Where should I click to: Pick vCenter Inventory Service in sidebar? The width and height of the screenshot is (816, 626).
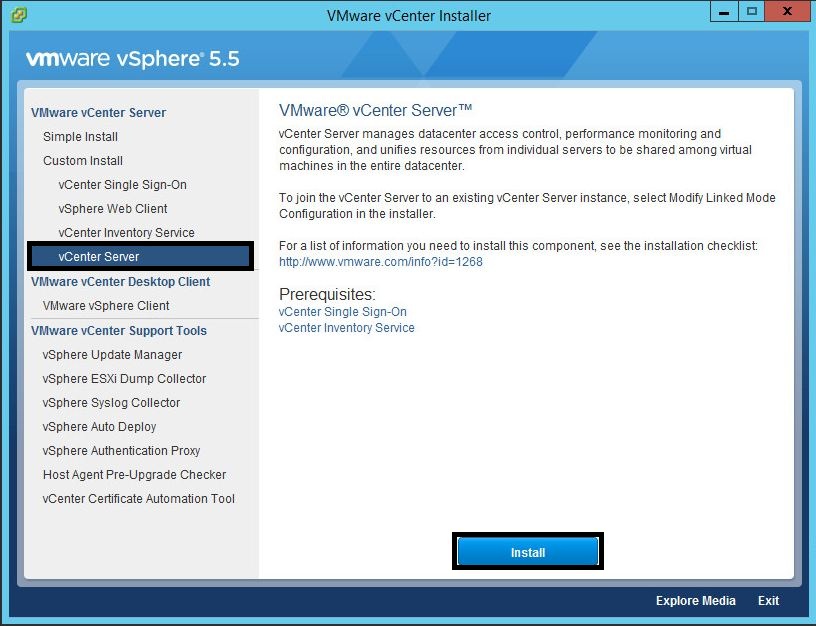pyautogui.click(x=126, y=233)
